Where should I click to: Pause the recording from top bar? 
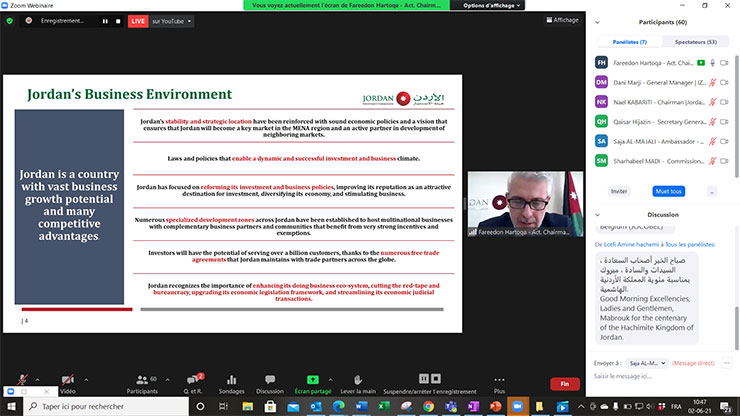105,21
